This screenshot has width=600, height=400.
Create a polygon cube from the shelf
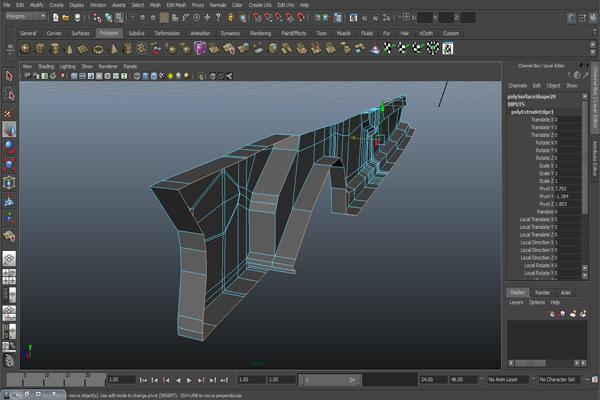click(40, 49)
